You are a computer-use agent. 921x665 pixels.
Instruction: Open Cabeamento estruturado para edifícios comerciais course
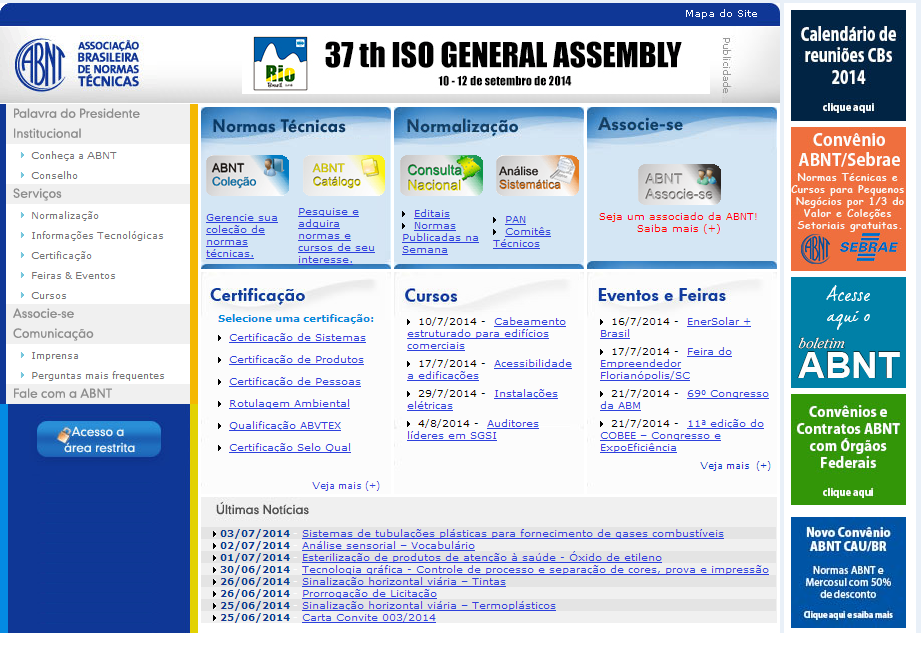(486, 334)
